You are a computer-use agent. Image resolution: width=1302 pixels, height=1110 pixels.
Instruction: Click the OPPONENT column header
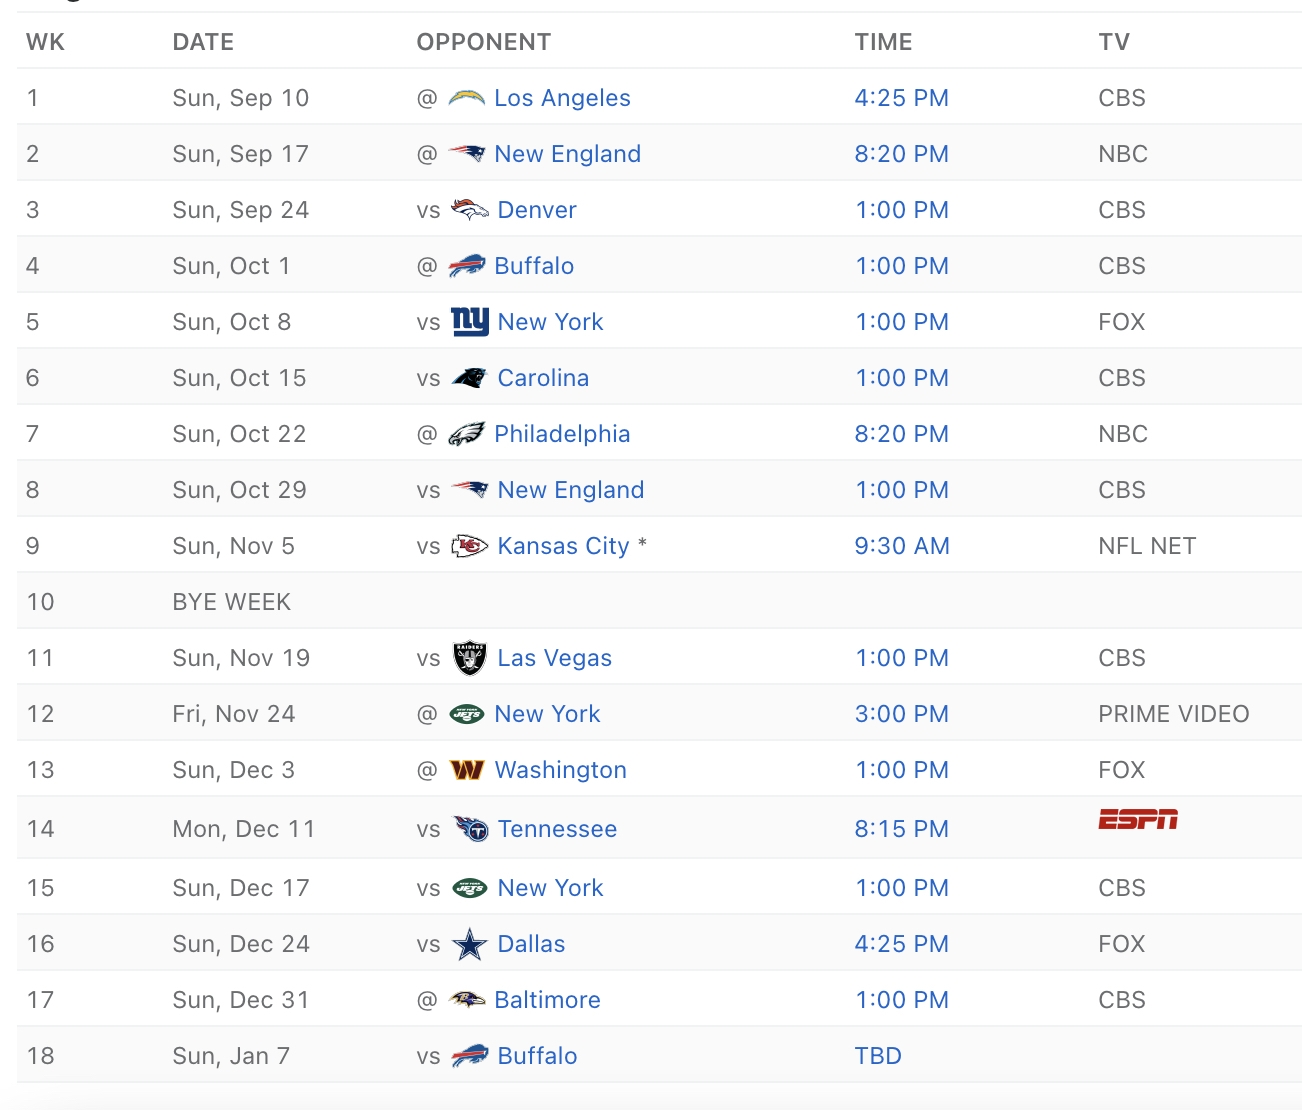tap(483, 42)
